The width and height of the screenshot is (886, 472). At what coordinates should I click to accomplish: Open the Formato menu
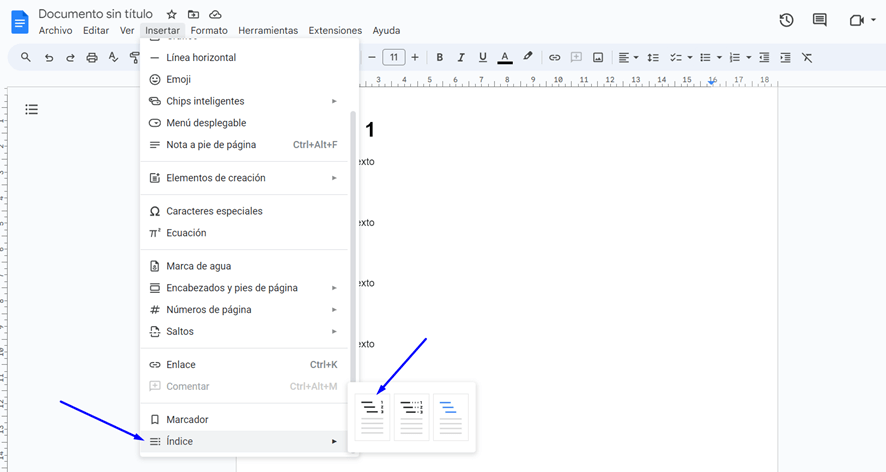(209, 31)
